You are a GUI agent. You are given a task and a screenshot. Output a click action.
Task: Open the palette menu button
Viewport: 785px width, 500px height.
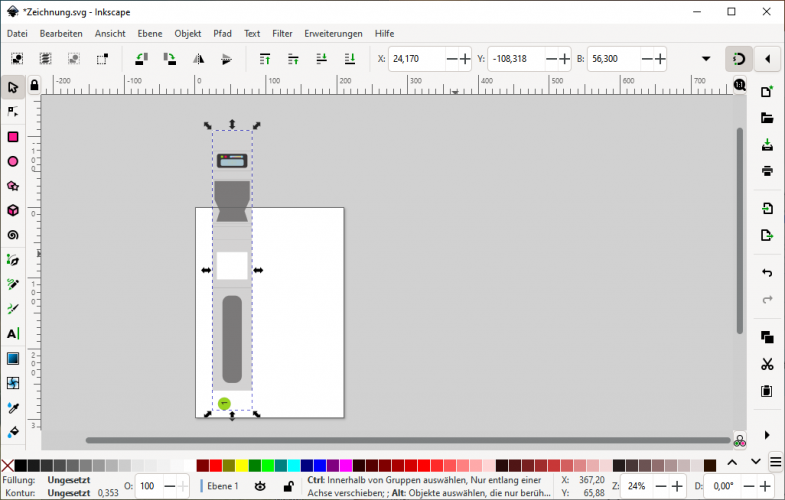click(775, 462)
